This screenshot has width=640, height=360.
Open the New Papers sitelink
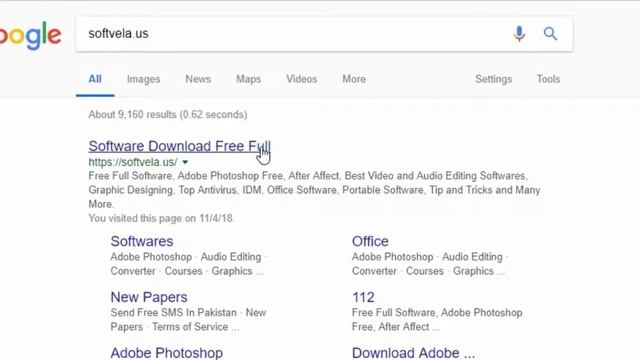(149, 297)
